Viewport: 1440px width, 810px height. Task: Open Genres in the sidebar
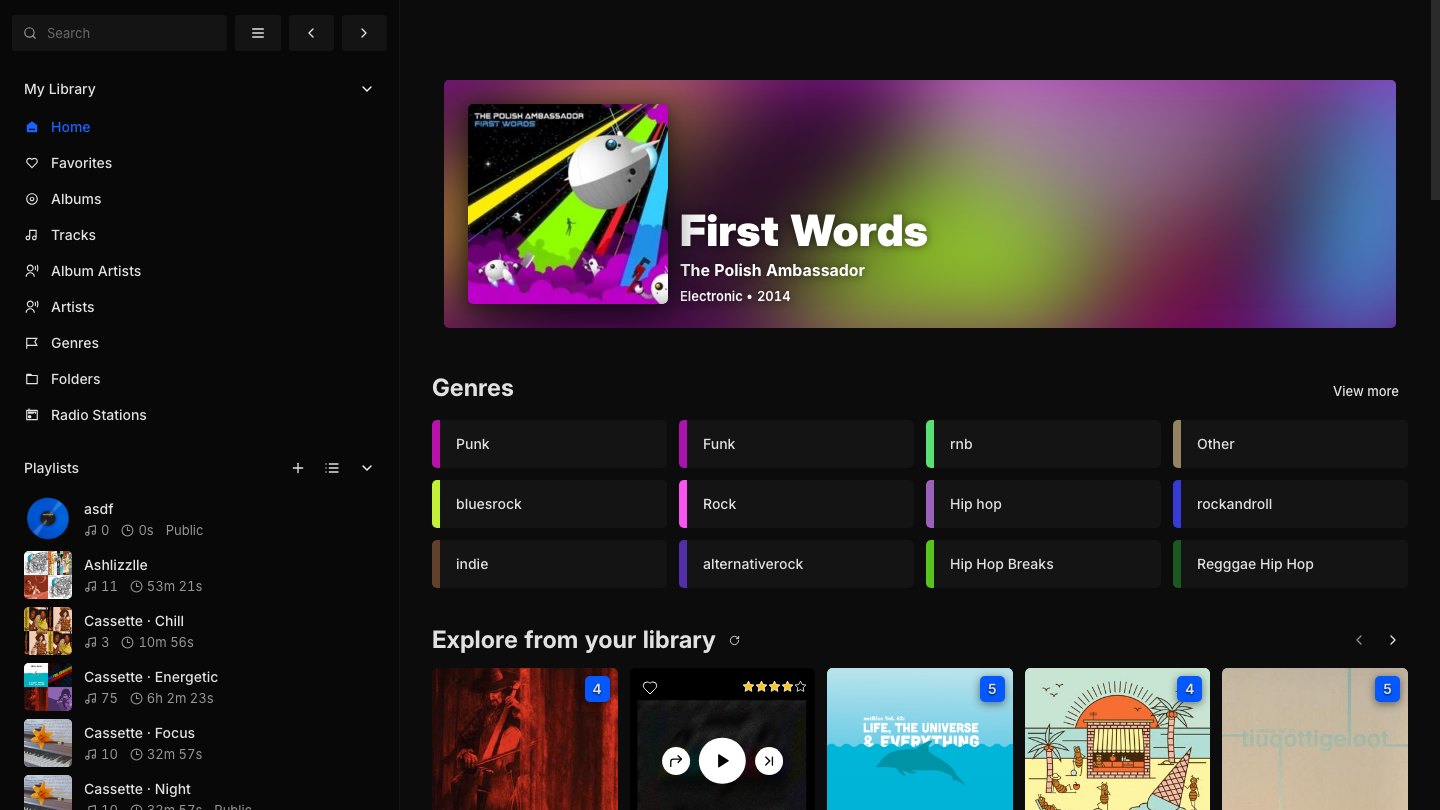pyautogui.click(x=200, y=343)
